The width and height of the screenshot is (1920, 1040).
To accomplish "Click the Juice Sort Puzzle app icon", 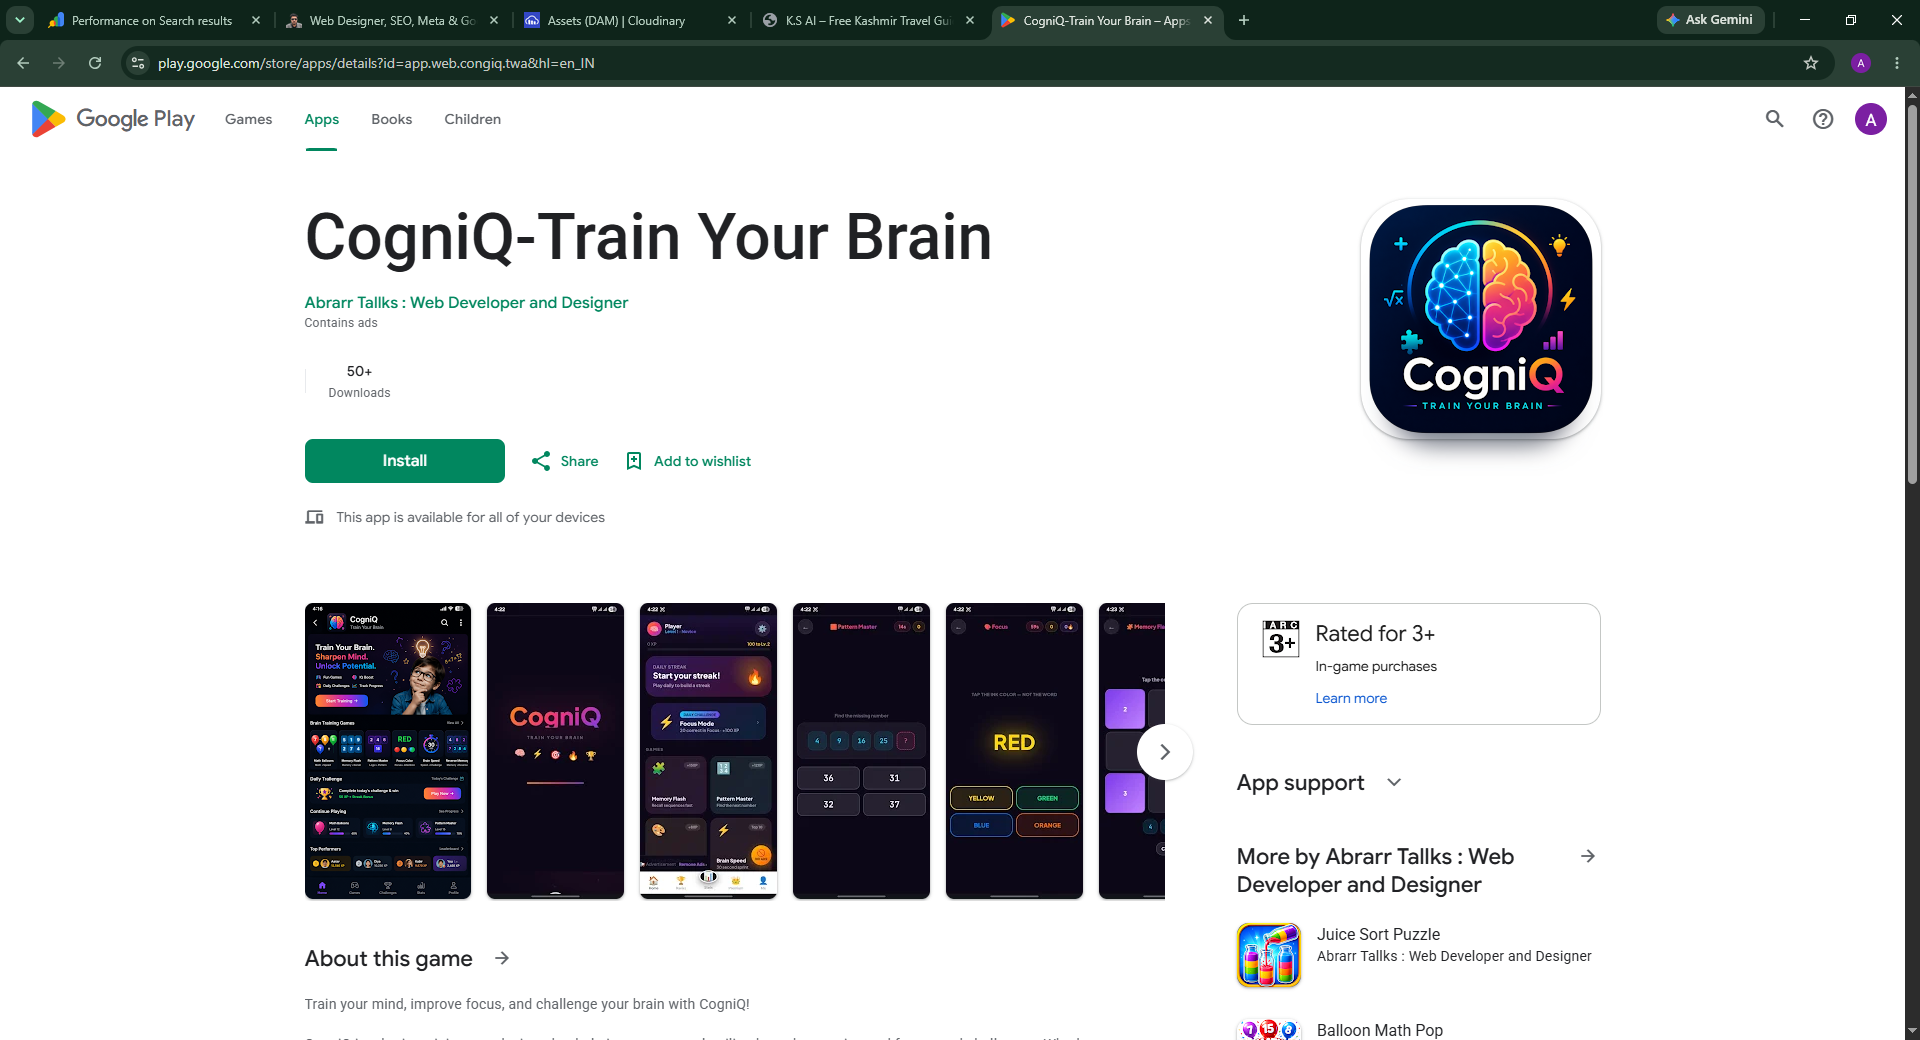I will [1269, 955].
